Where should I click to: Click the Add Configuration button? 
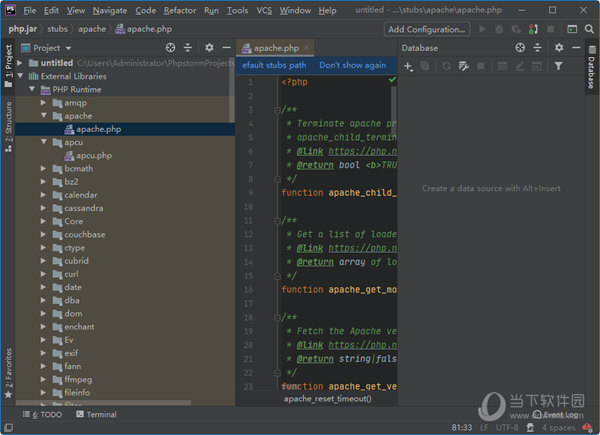pyautogui.click(x=427, y=29)
